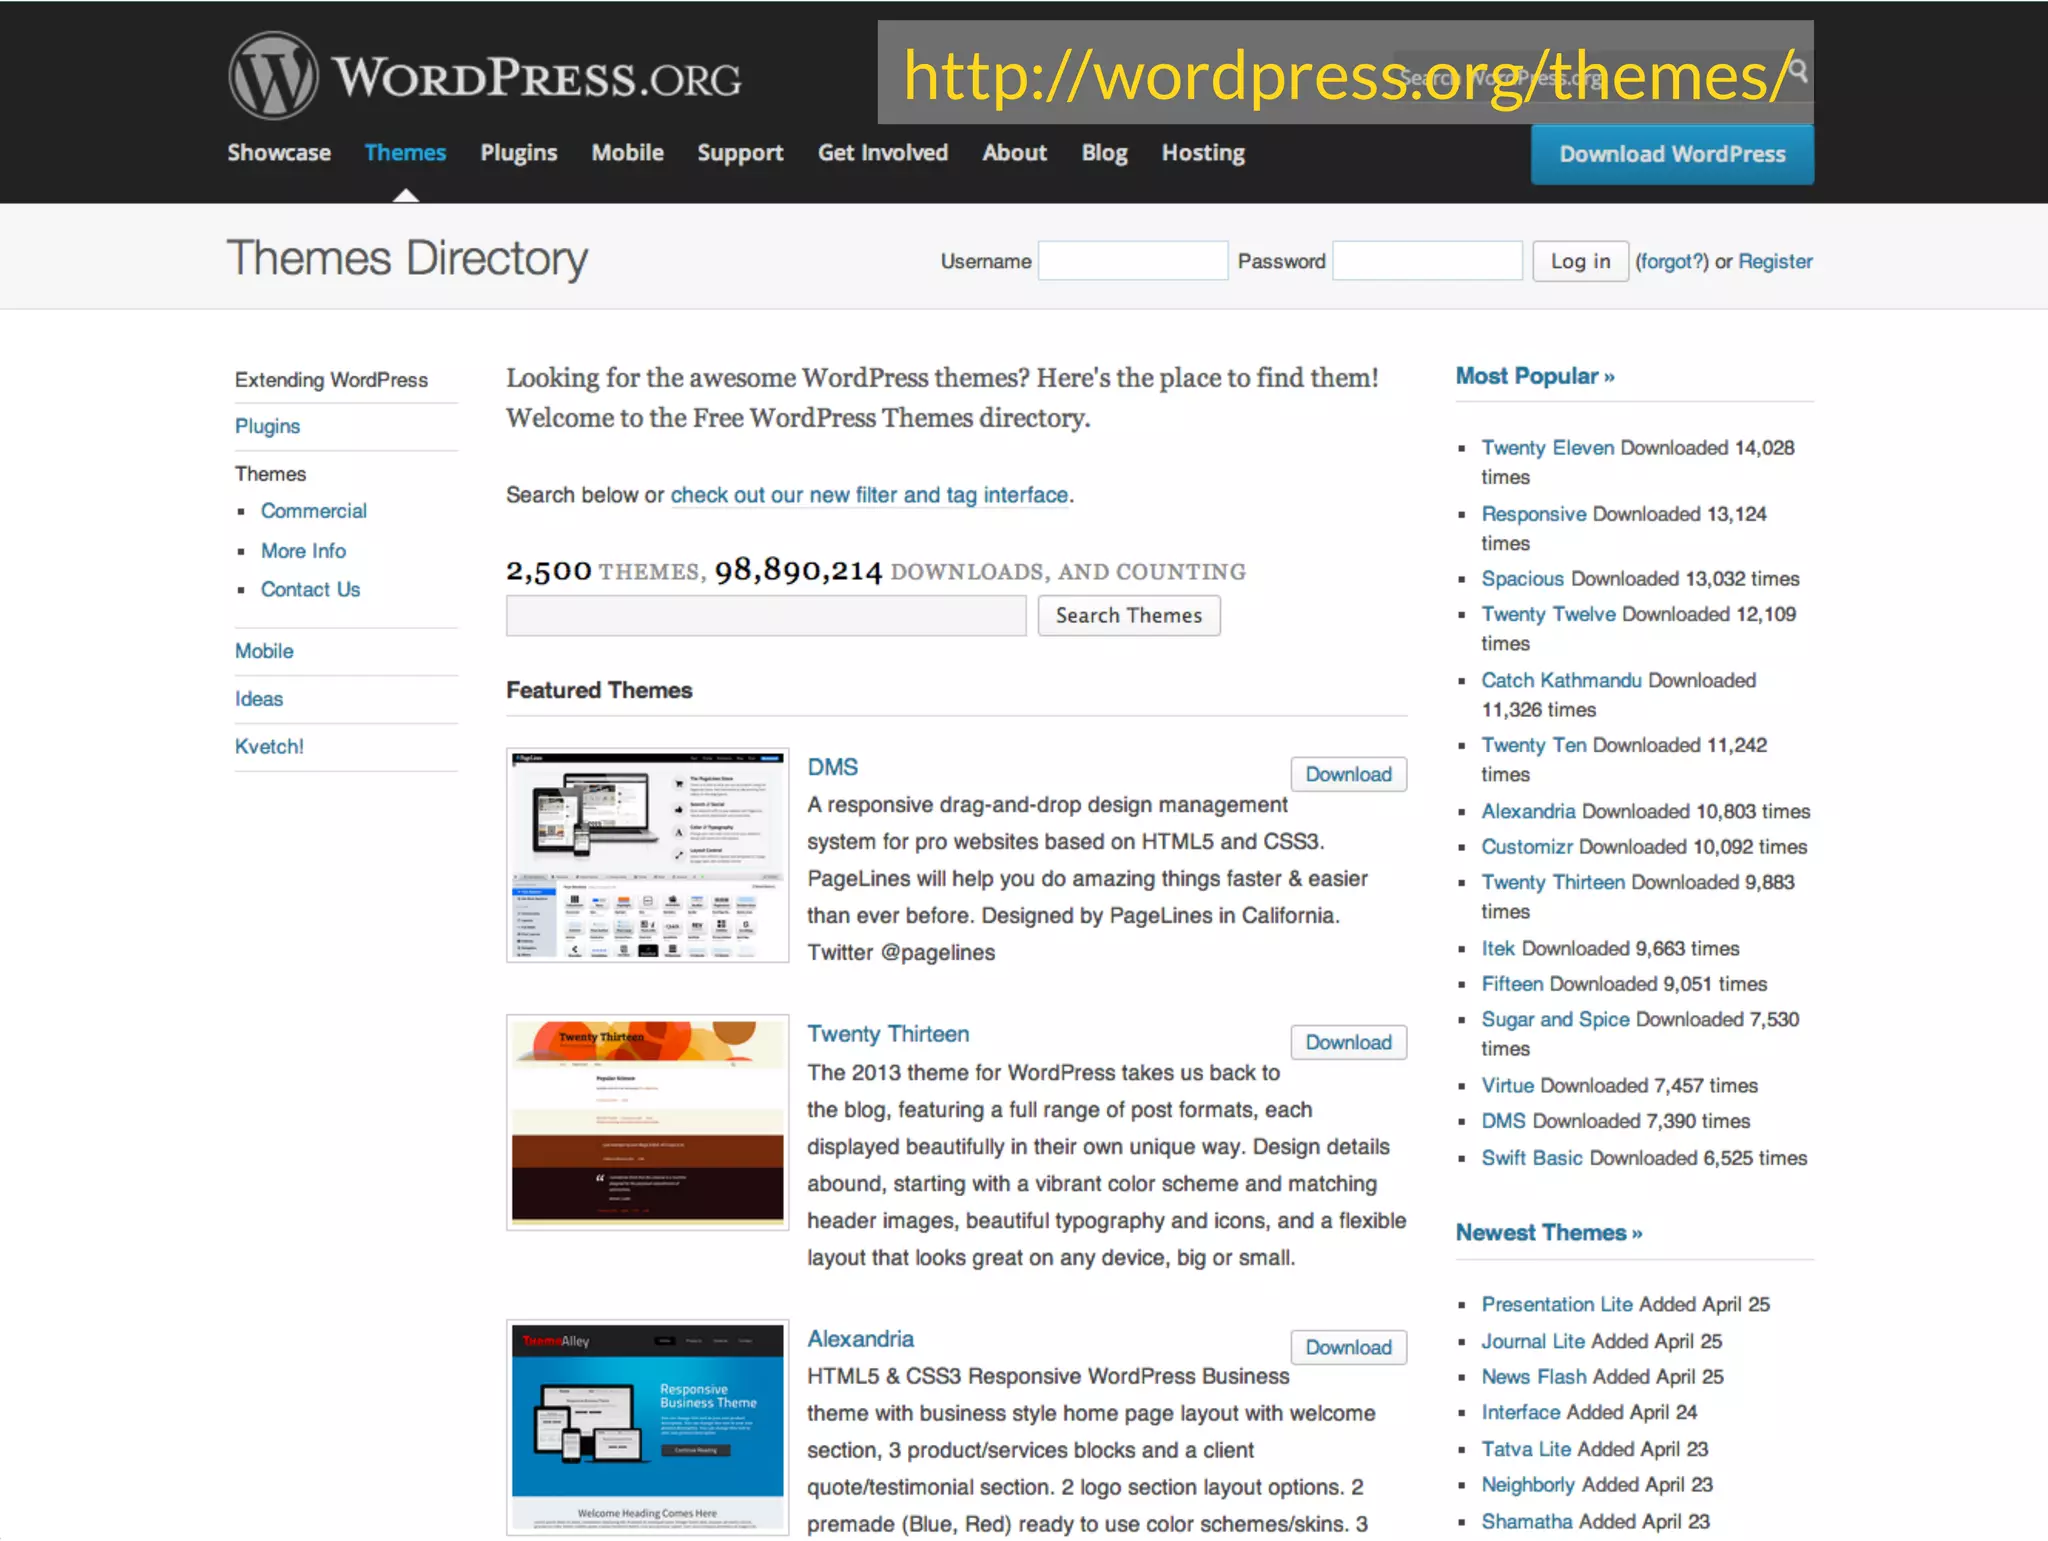Go to the Mobile navigation item
The width and height of the screenshot is (2048, 1541).
pyautogui.click(x=627, y=153)
